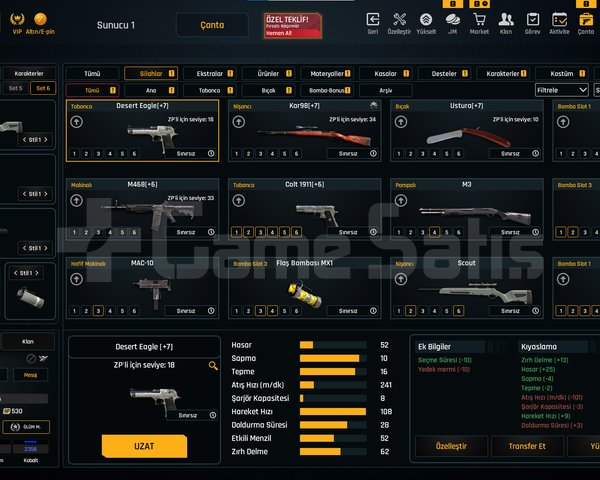600x480 pixels.
Task: Open the Filtrele dropdown
Action: pyautogui.click(x=561, y=90)
